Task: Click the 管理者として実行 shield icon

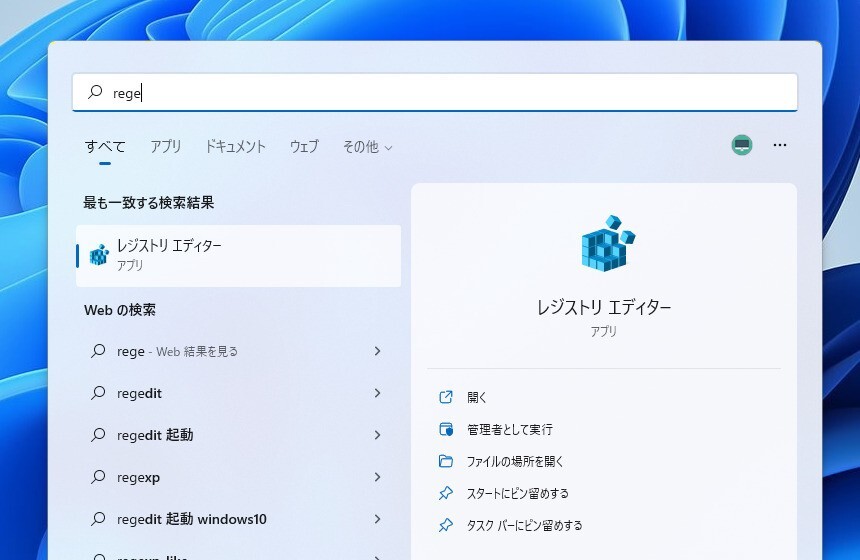Action: coord(446,429)
